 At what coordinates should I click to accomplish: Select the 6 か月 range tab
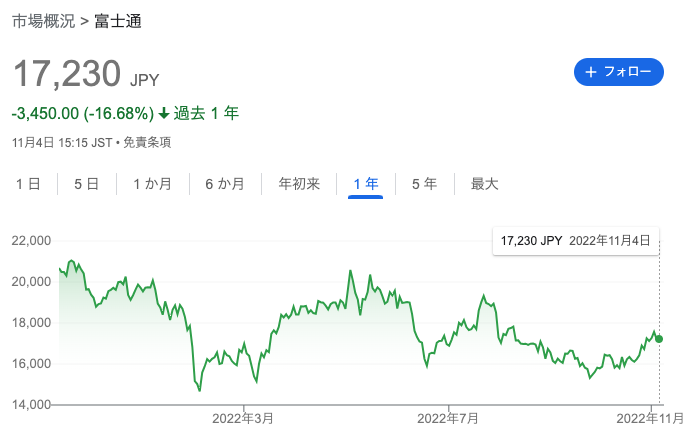tap(225, 184)
